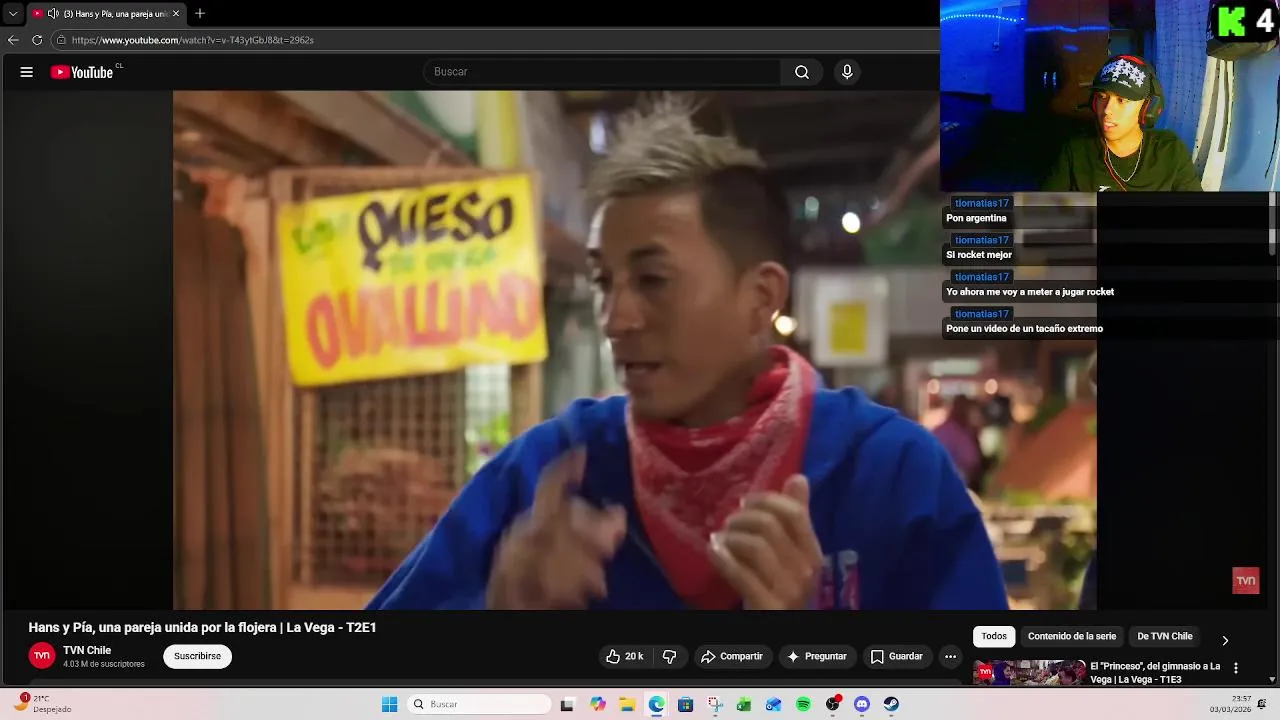Share the video with Compartir button

tap(732, 656)
